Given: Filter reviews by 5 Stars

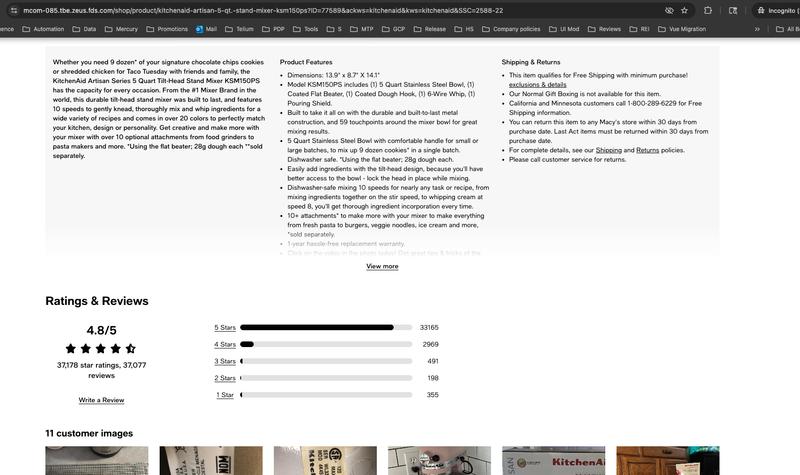Looking at the screenshot, I should [x=224, y=327].
